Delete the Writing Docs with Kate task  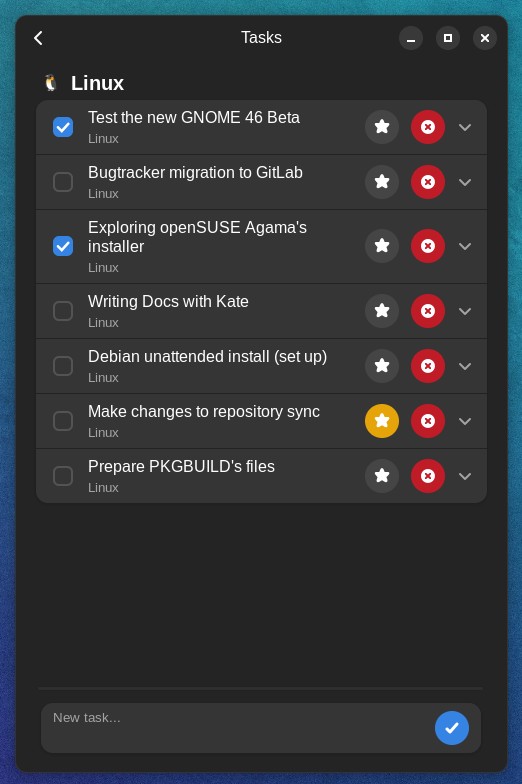428,311
